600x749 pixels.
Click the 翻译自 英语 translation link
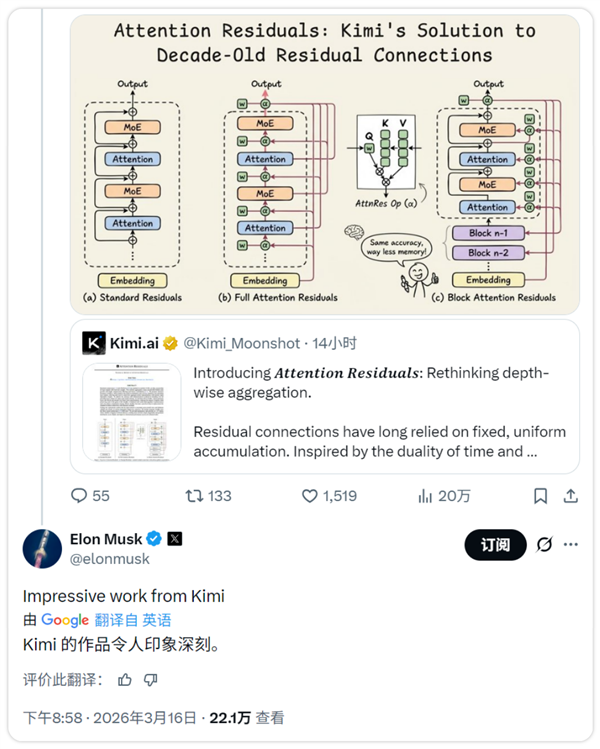click(133, 620)
